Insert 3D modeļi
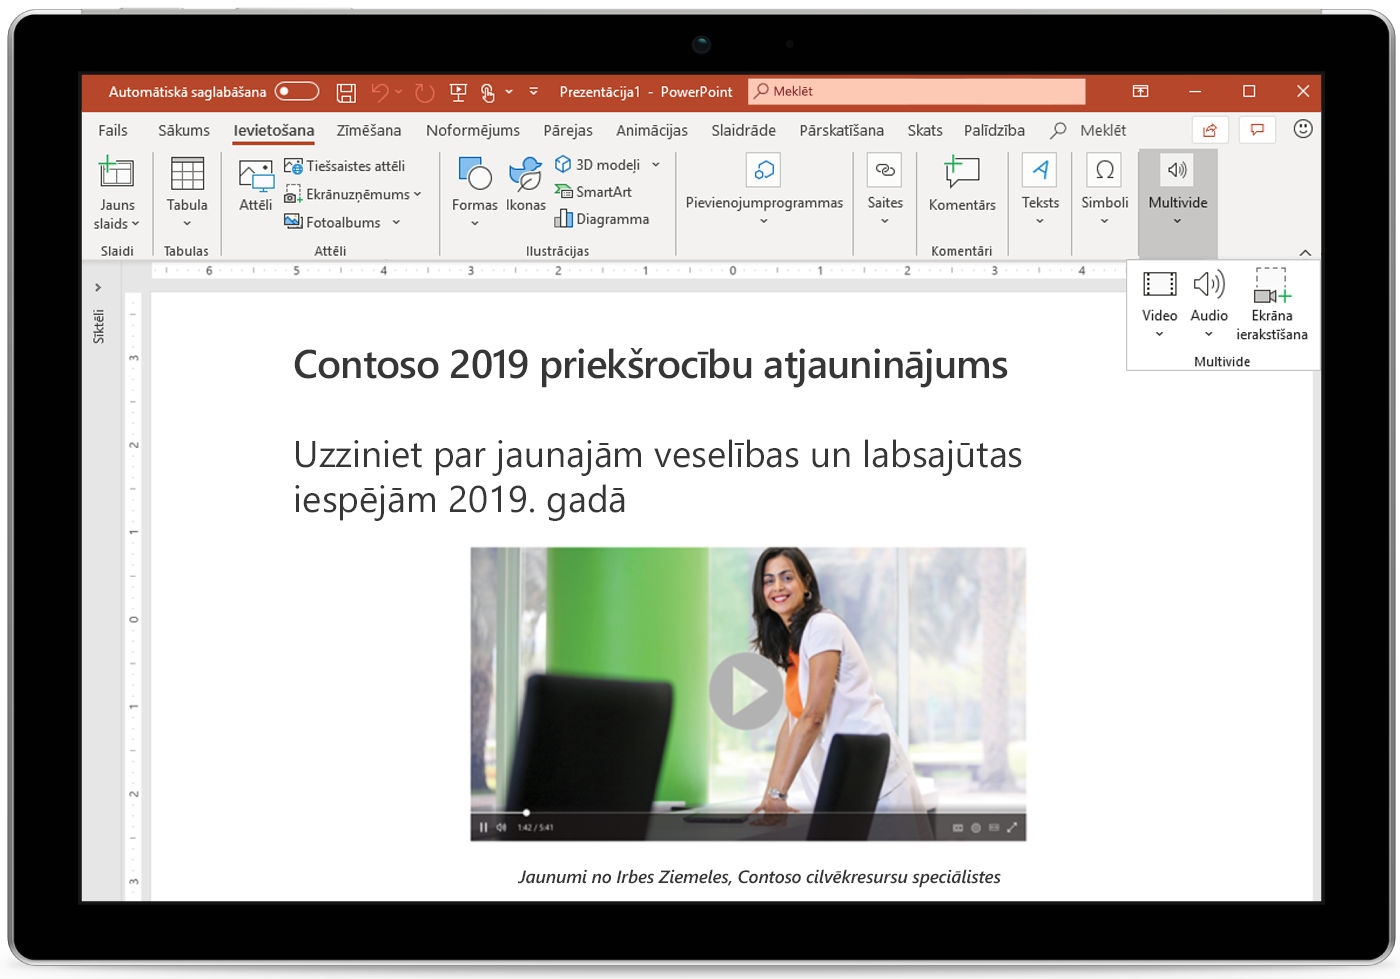1400x979 pixels. [598, 165]
